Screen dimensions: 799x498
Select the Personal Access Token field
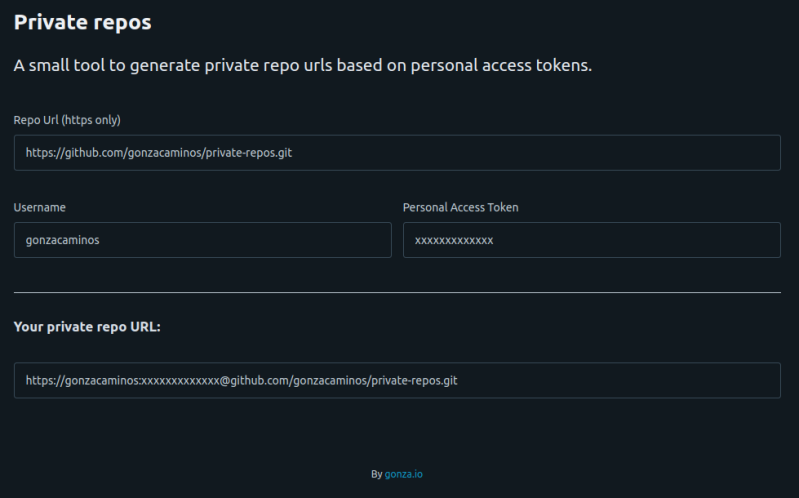point(592,240)
